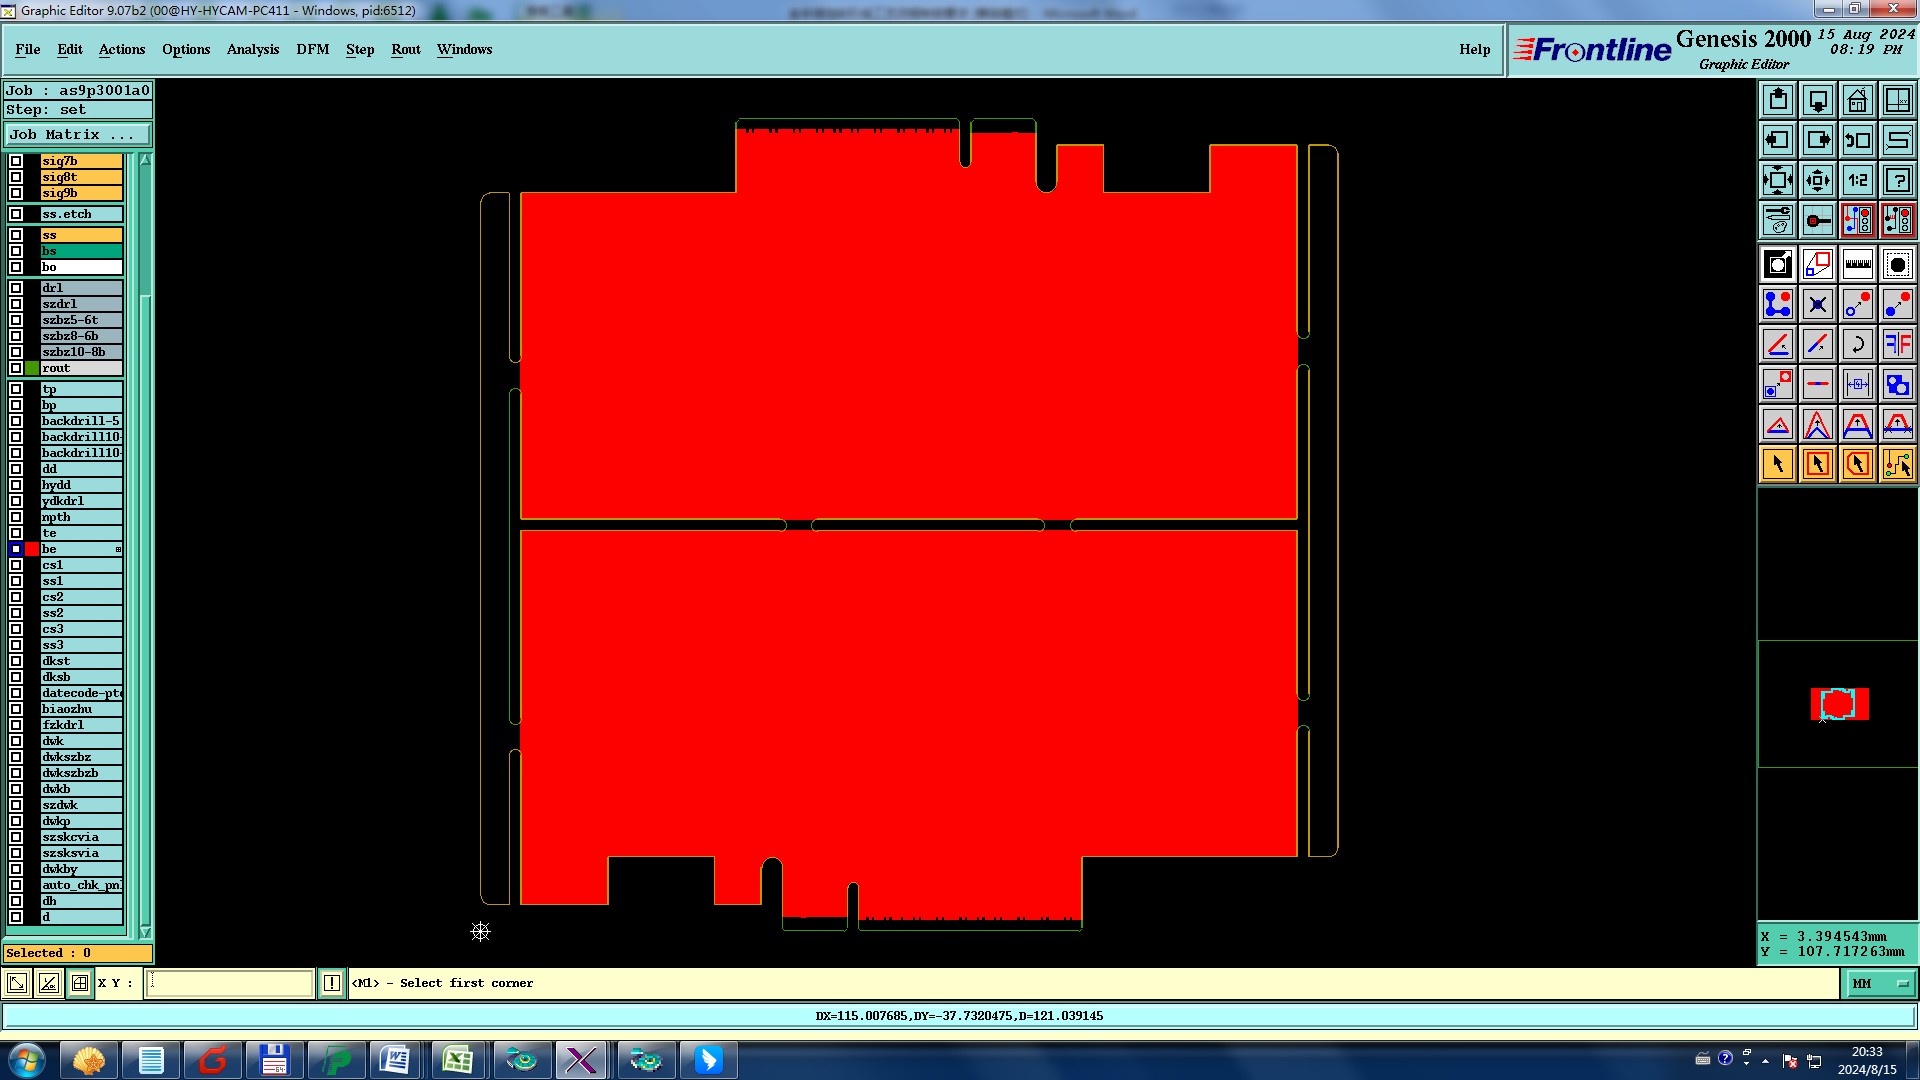This screenshot has height=1080, width=1920.
Task: Open the Options menu
Action: click(186, 49)
